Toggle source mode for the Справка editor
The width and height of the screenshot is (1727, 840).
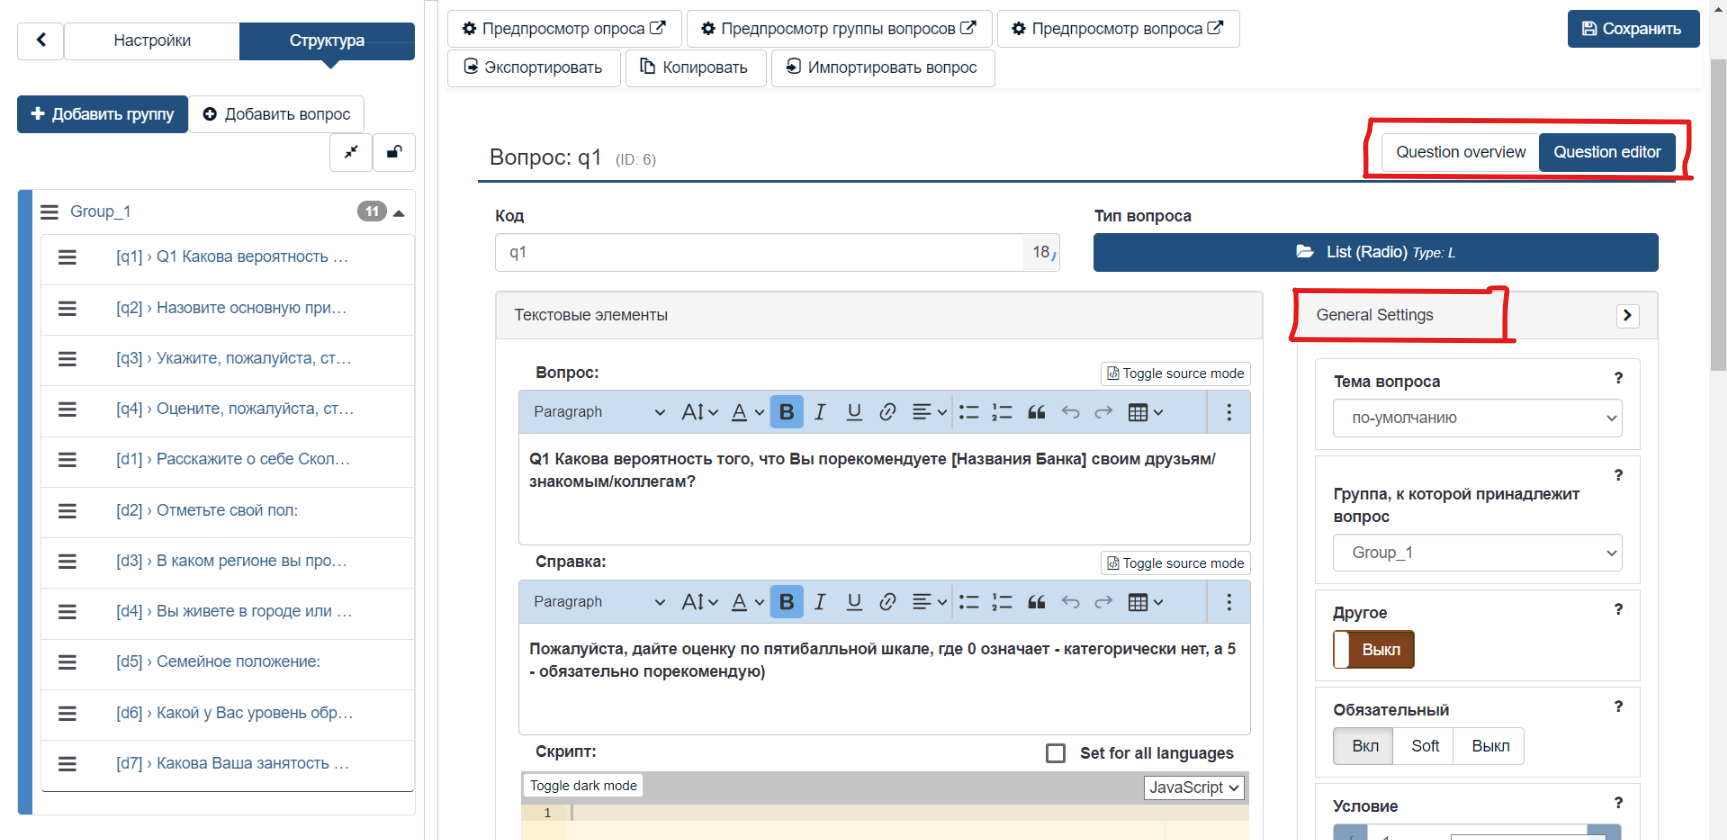click(x=1176, y=564)
